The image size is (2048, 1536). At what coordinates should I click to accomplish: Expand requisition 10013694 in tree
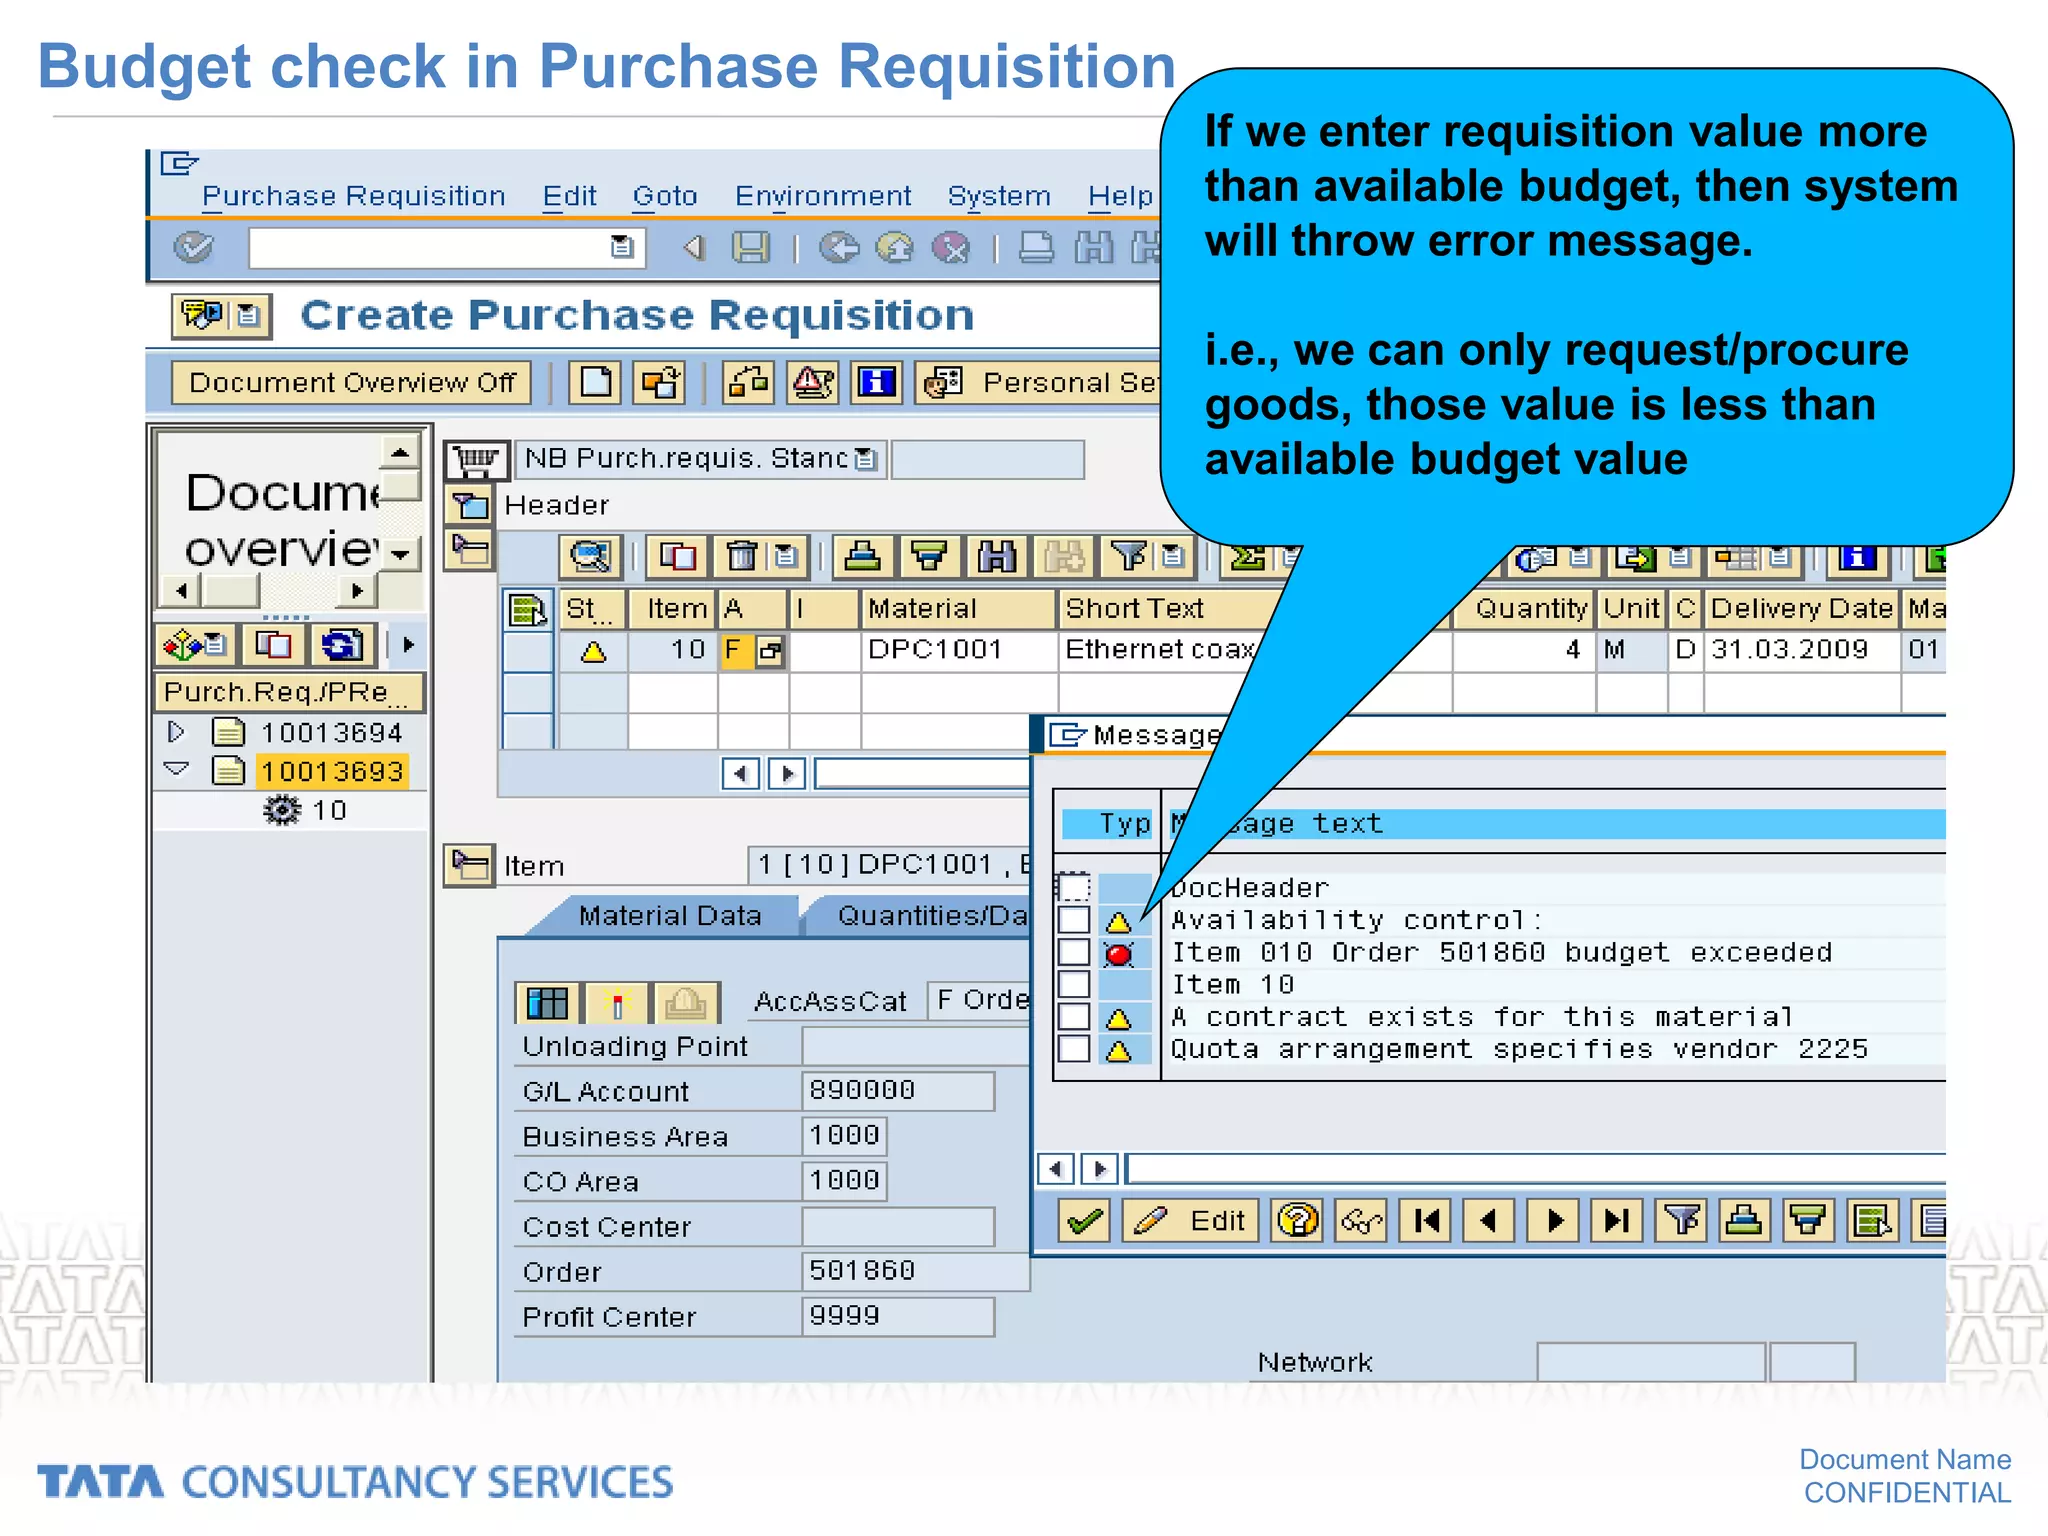(x=176, y=732)
